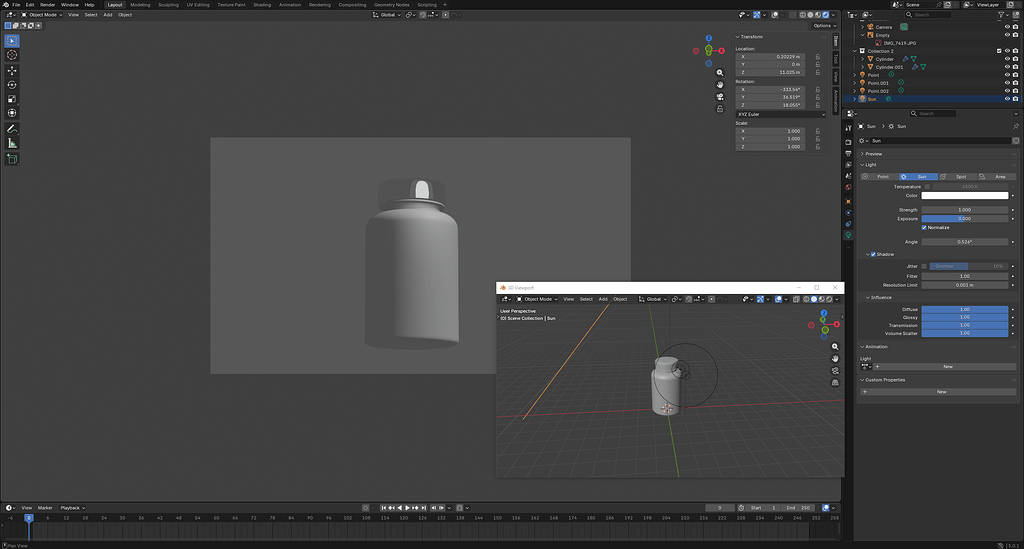Collapse the Collection 2 tree

[x=855, y=51]
